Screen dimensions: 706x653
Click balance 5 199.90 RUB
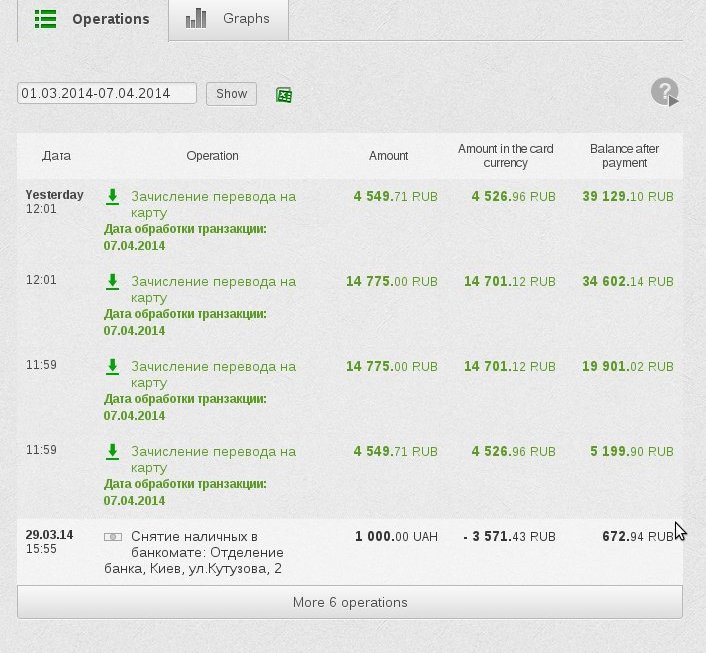(632, 451)
